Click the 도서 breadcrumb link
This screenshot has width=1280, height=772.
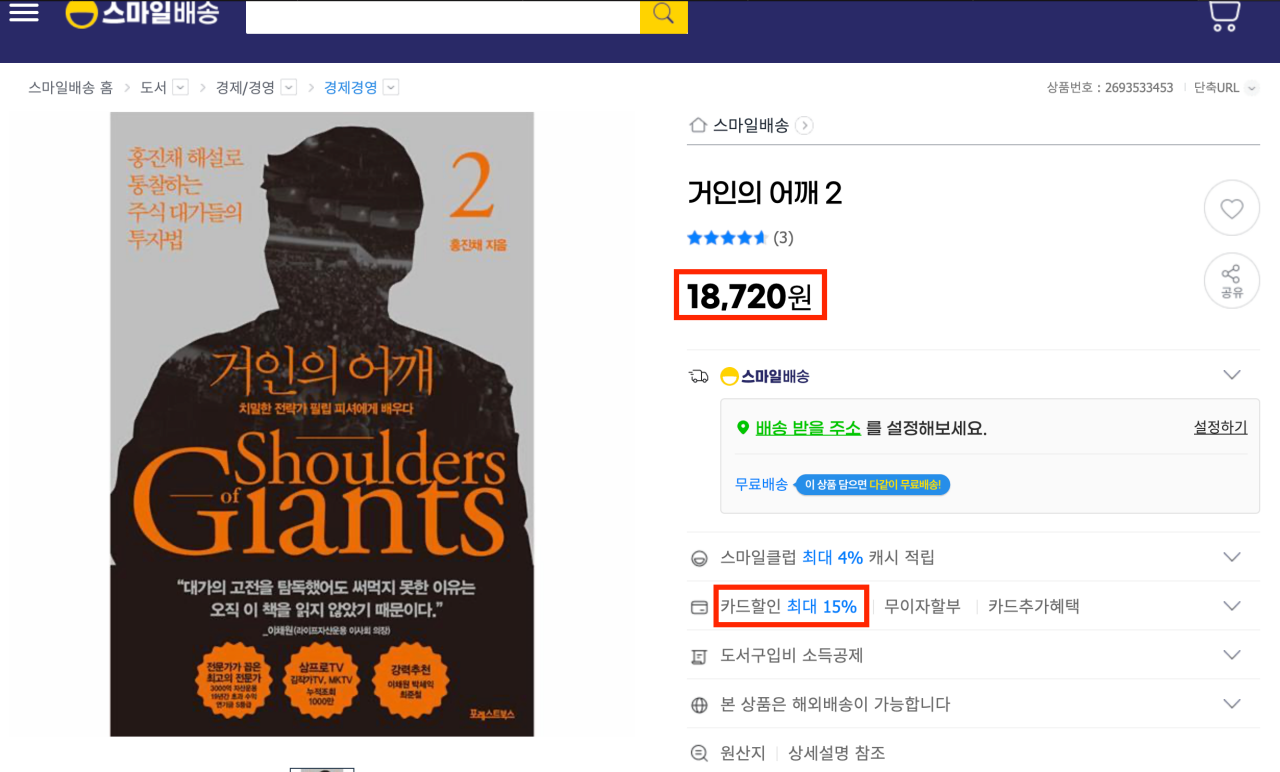pos(153,88)
